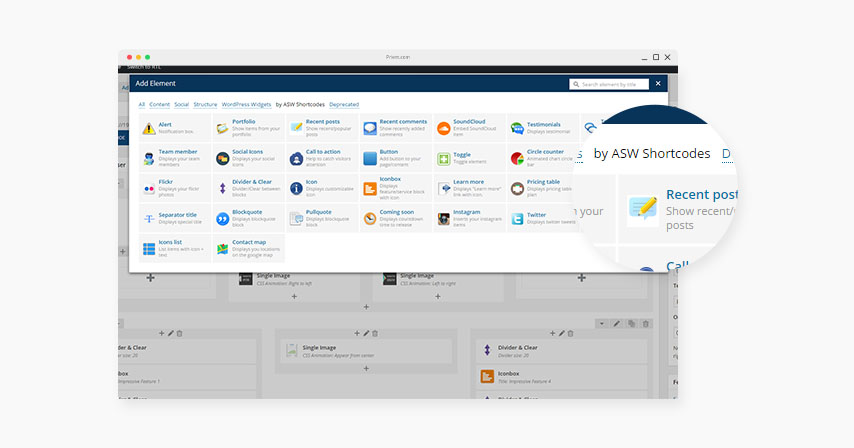Select the Flickr element icon
Screen dimensions: 854x448
(149, 189)
